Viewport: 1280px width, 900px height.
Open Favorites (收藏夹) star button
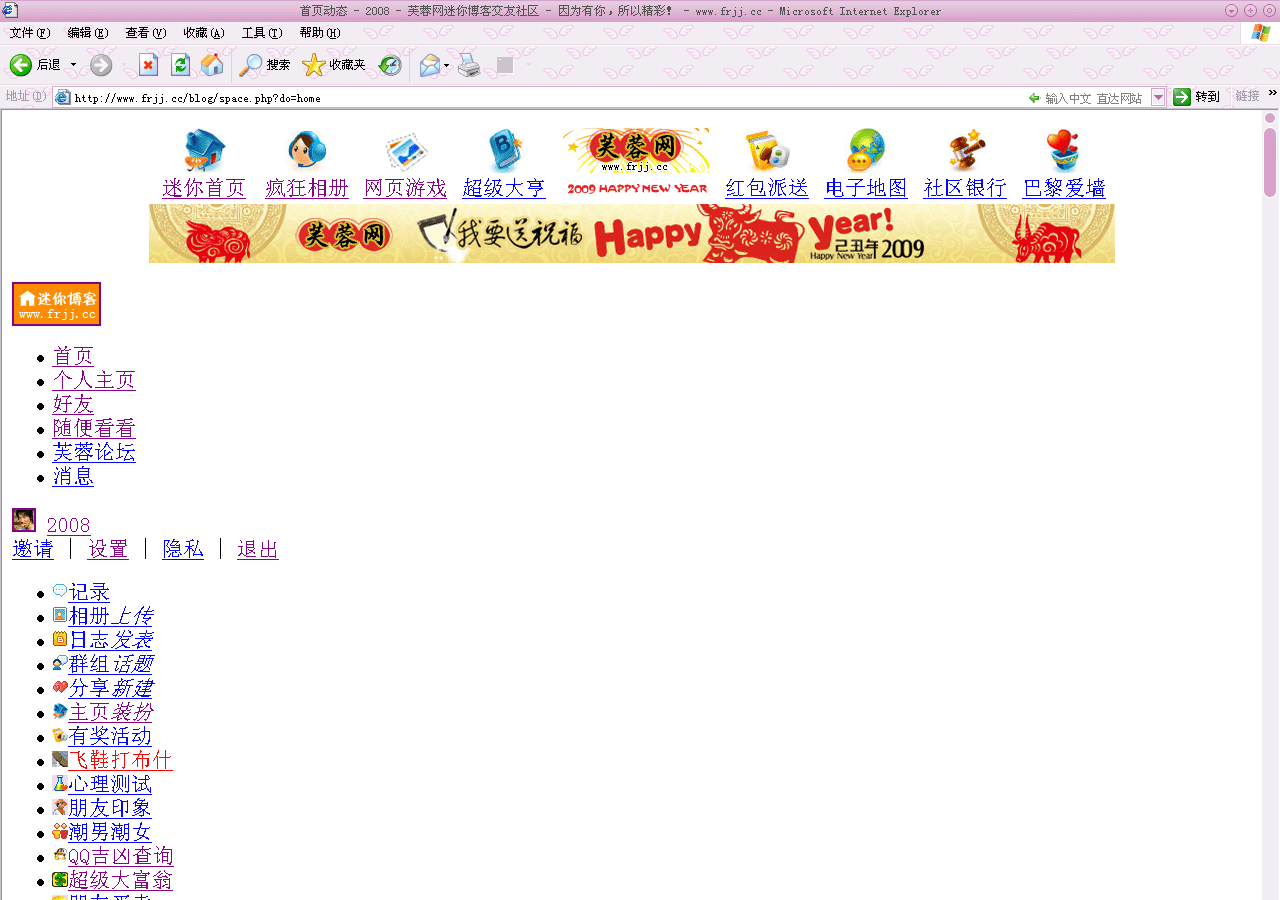[x=334, y=65]
